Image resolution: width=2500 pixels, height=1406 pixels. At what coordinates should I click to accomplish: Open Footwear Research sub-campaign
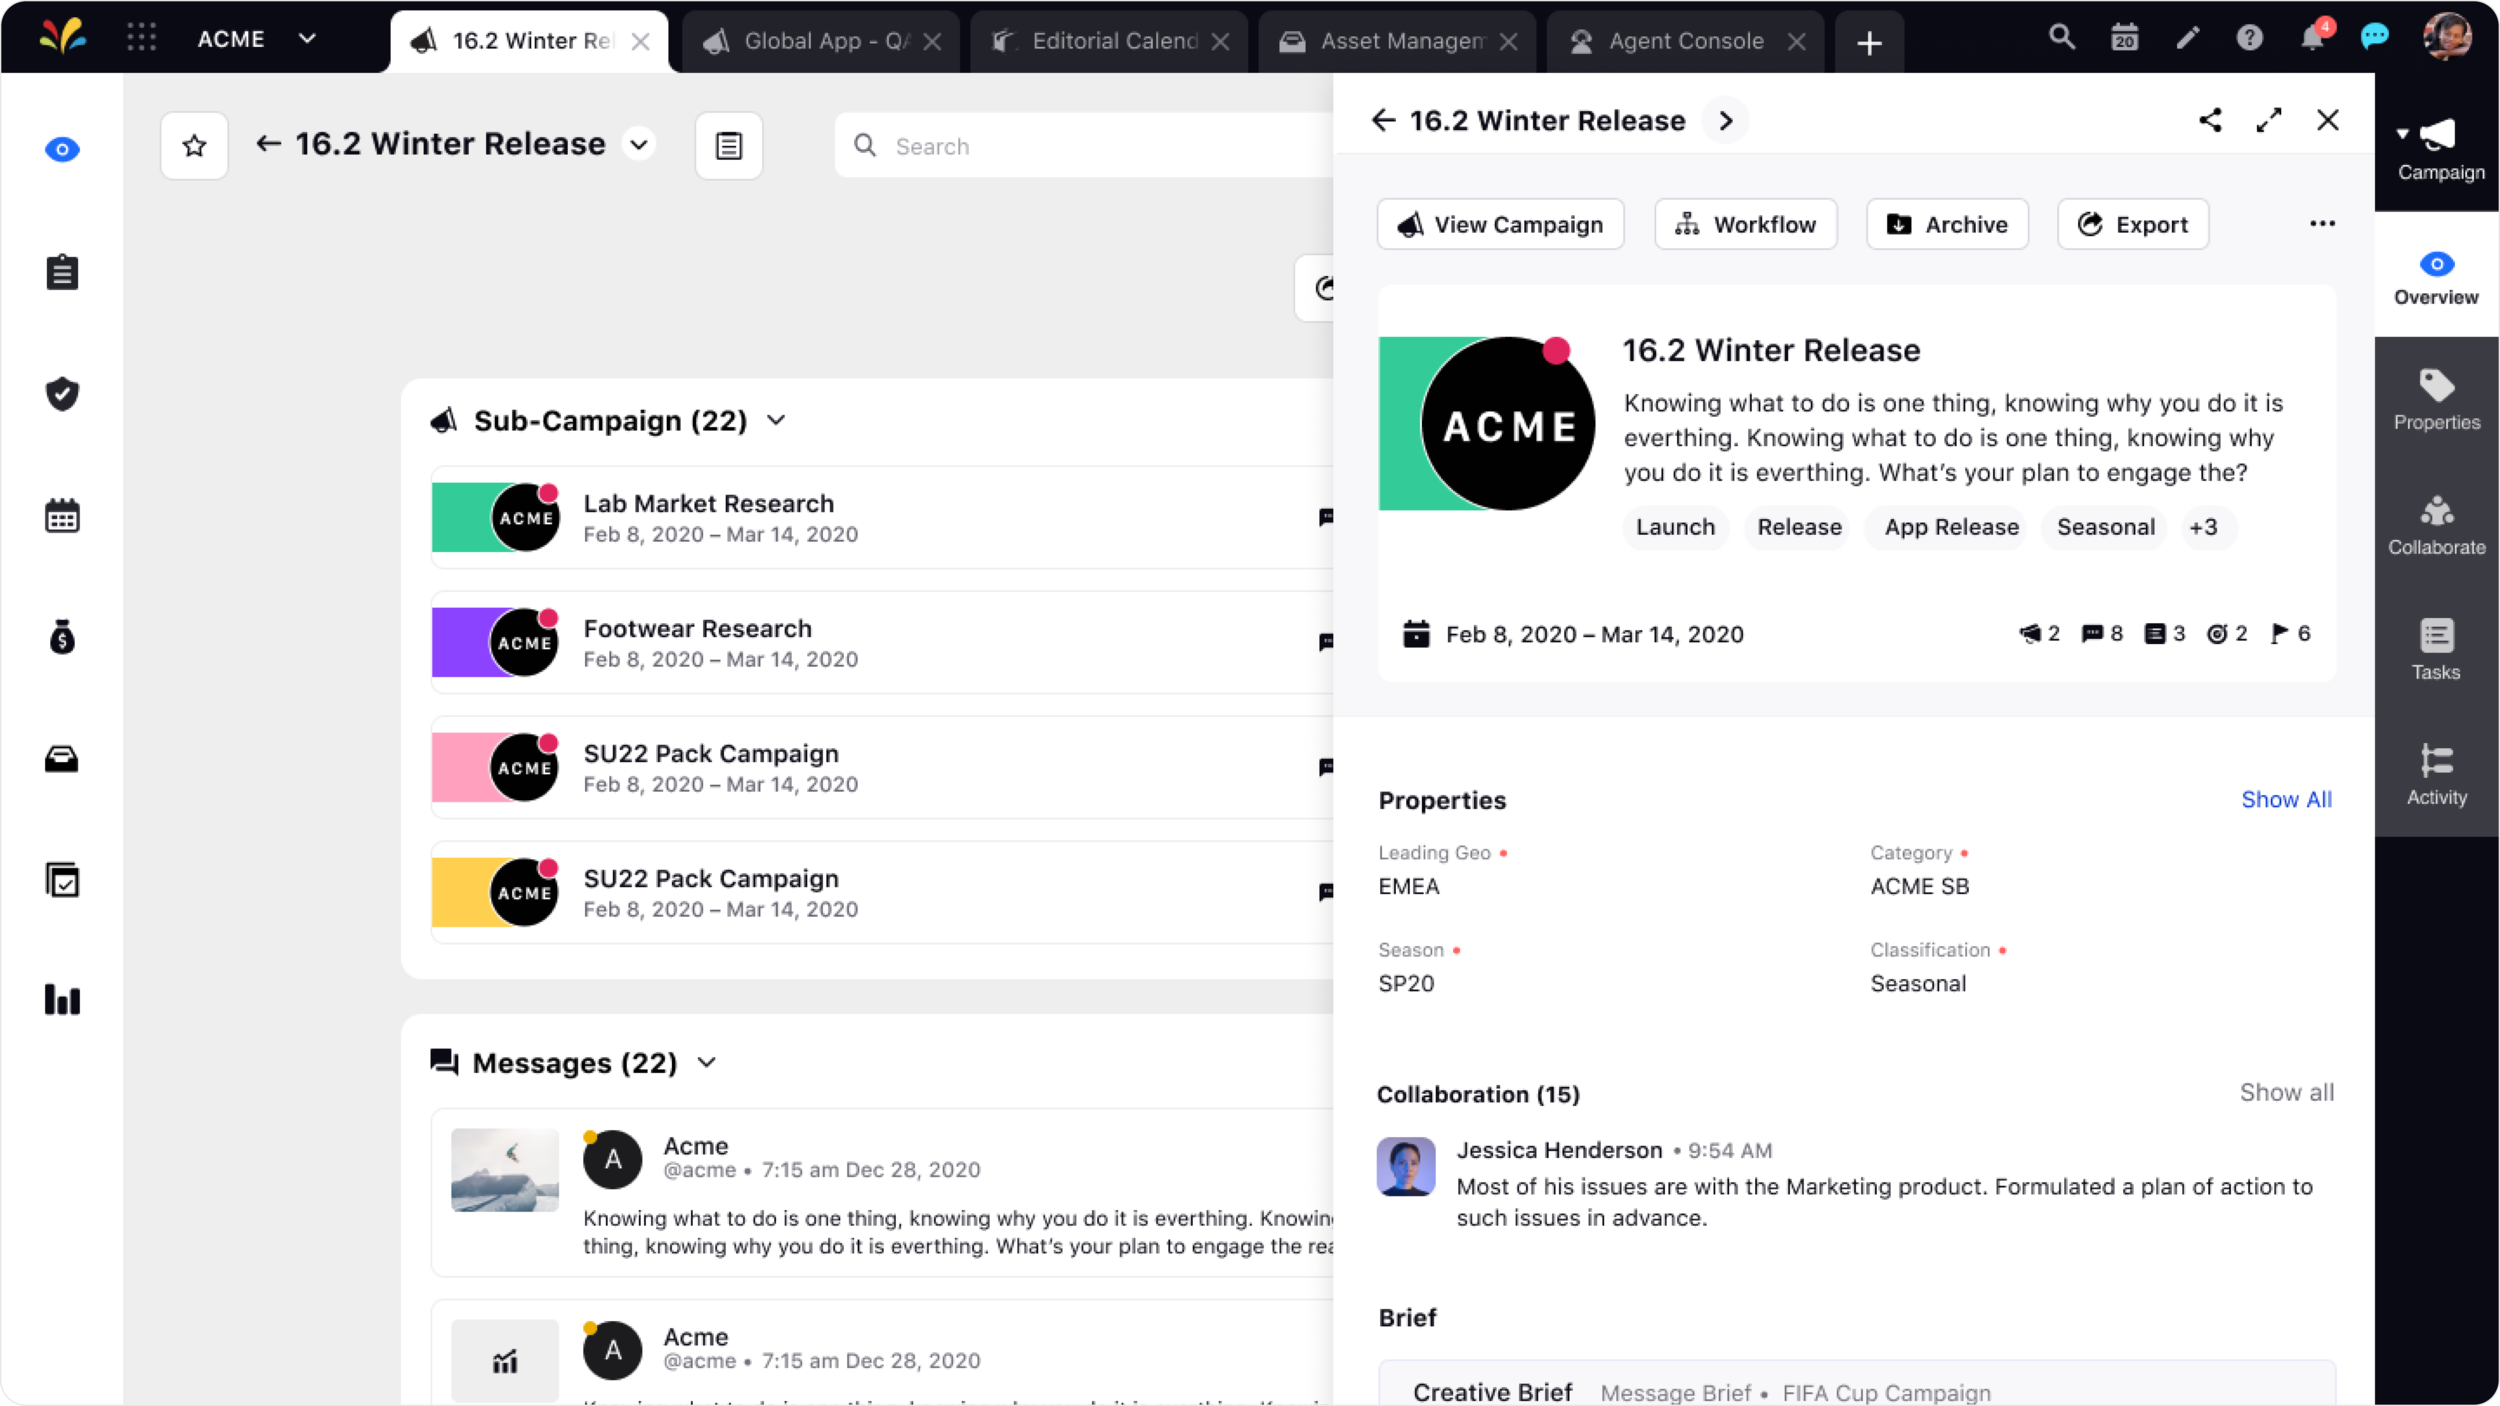pyautogui.click(x=882, y=643)
